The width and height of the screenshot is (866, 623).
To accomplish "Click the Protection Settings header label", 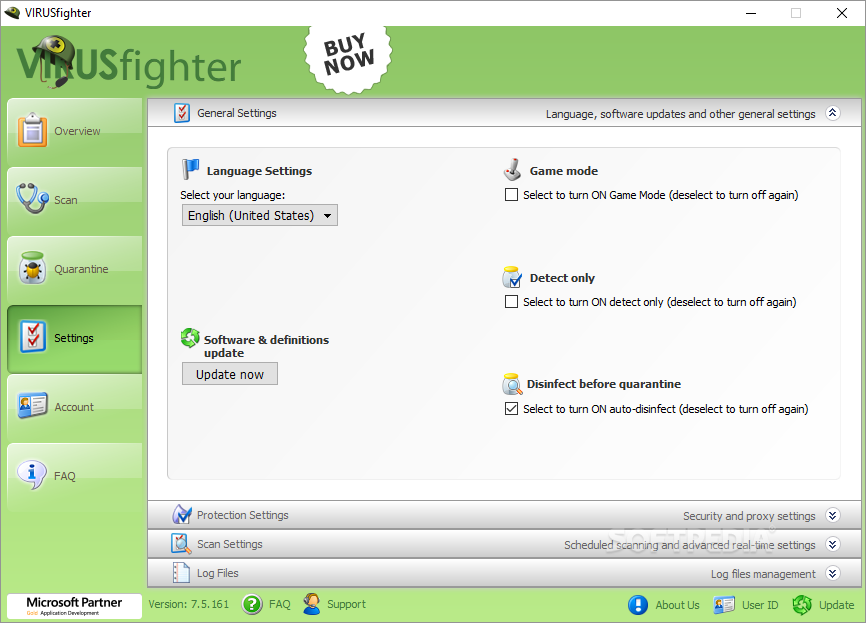I will pyautogui.click(x=242, y=515).
